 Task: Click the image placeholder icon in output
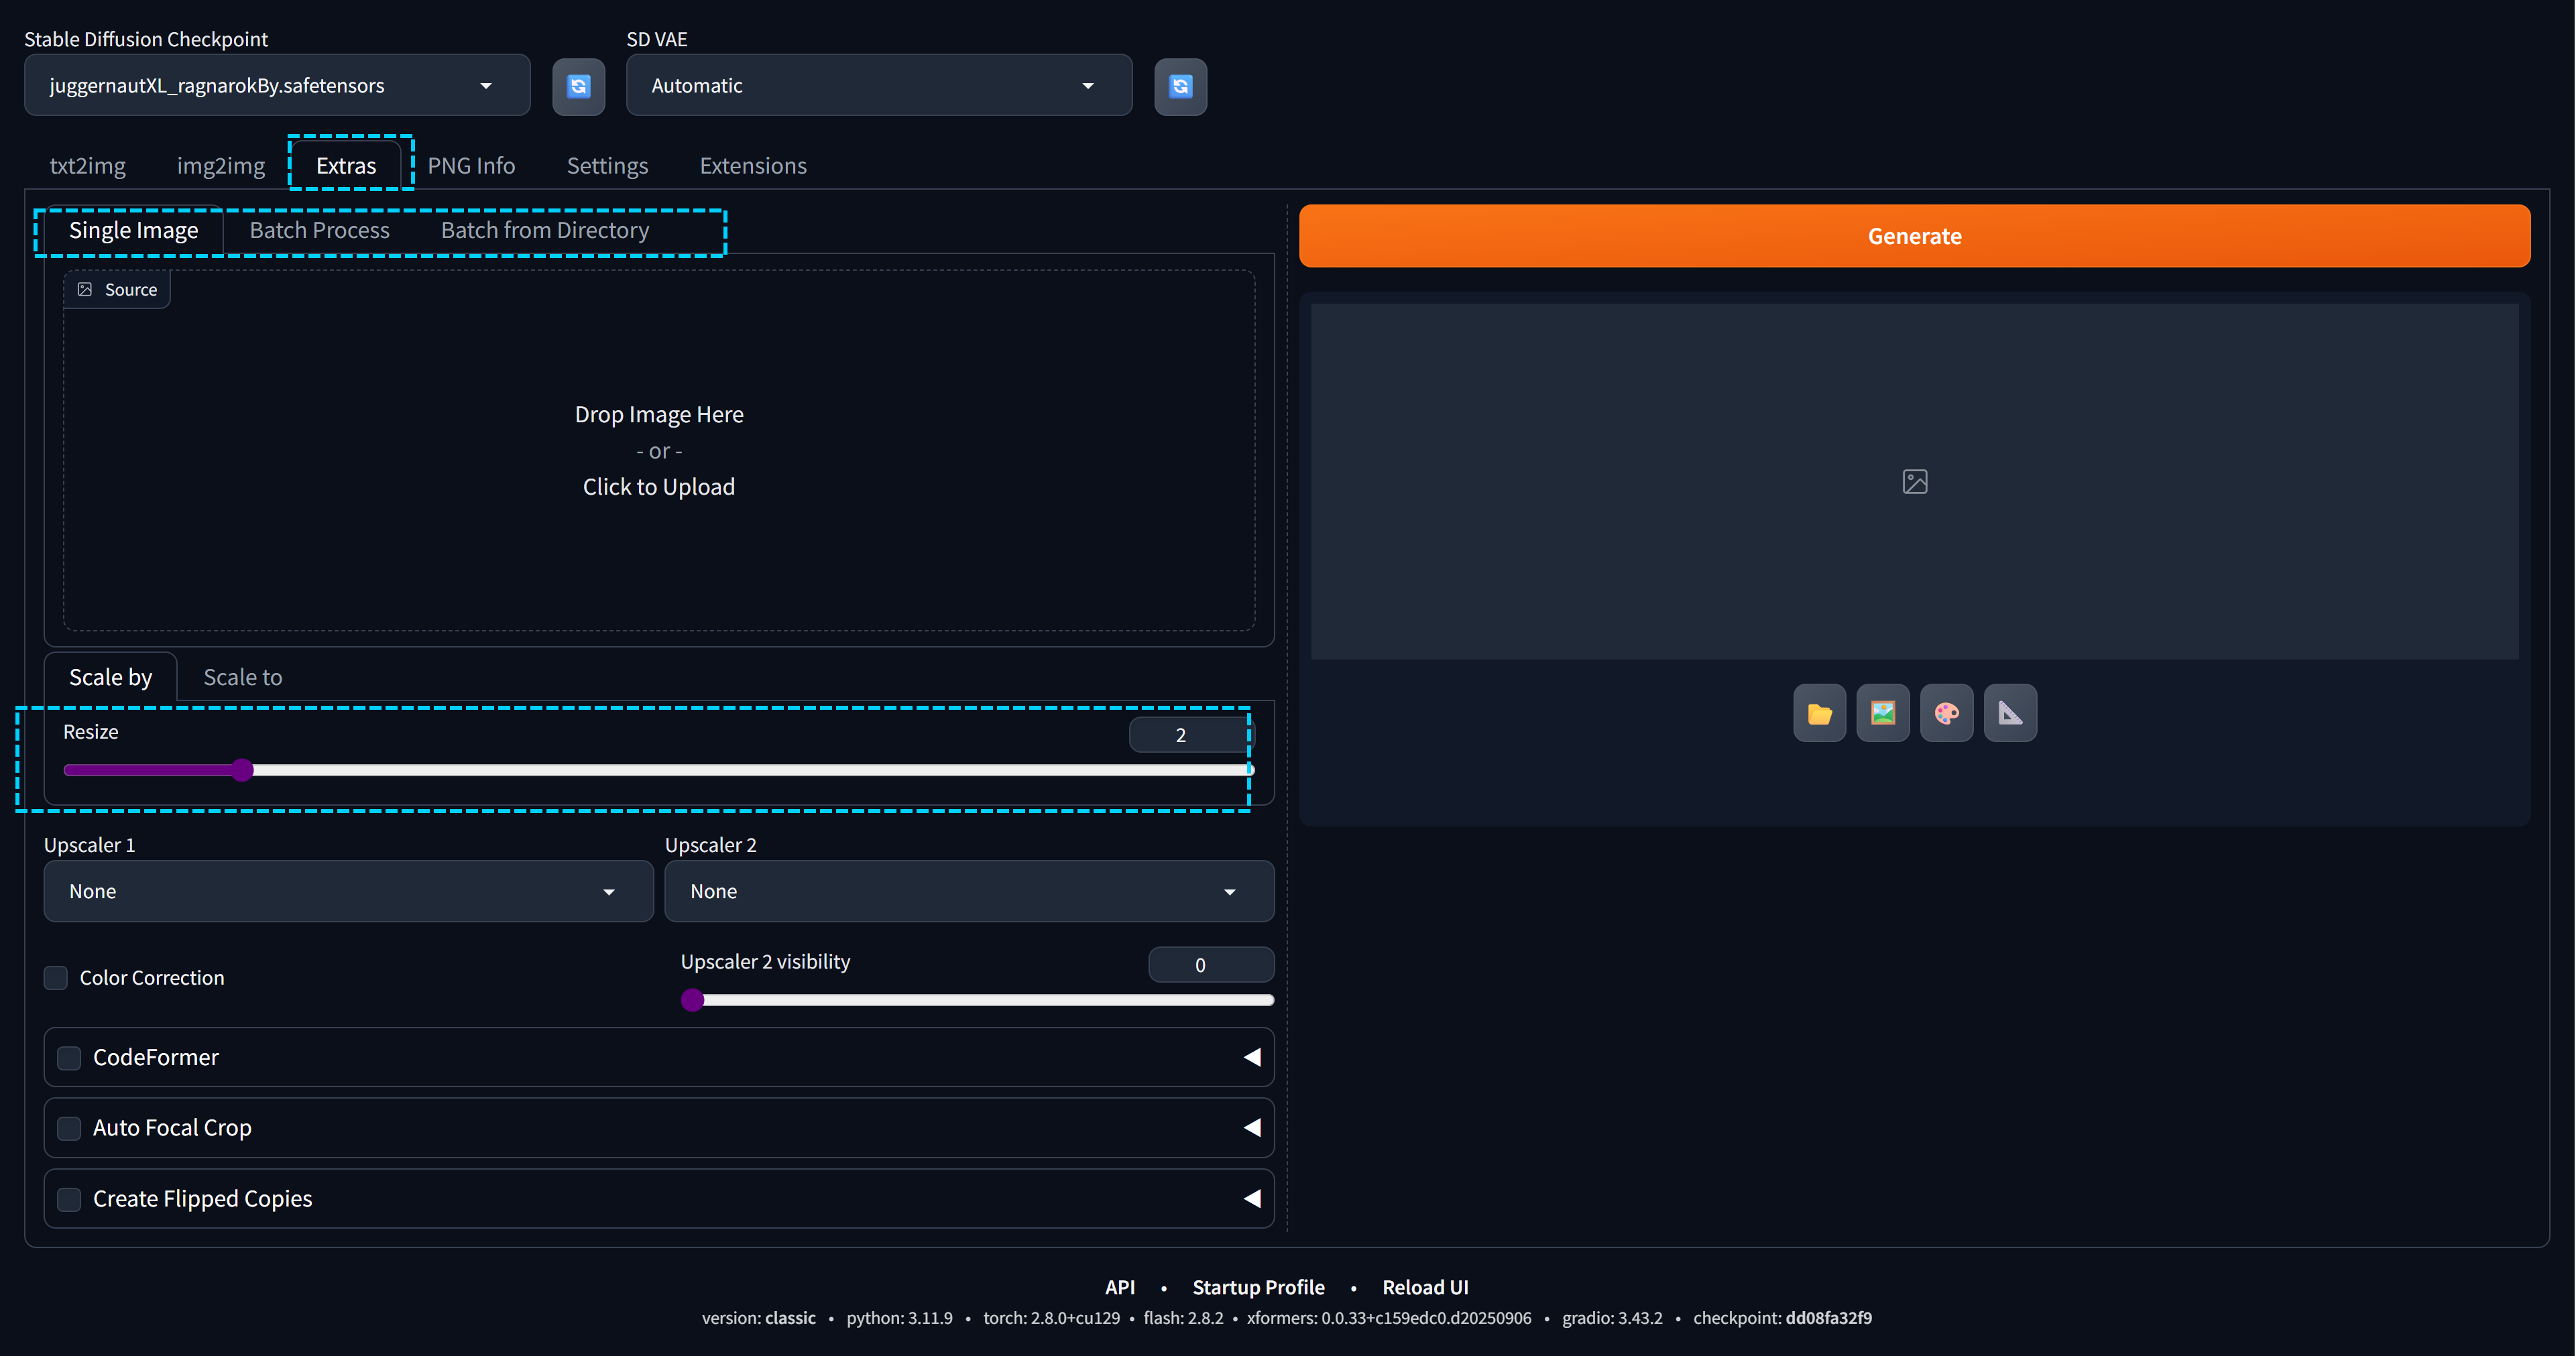click(1914, 482)
